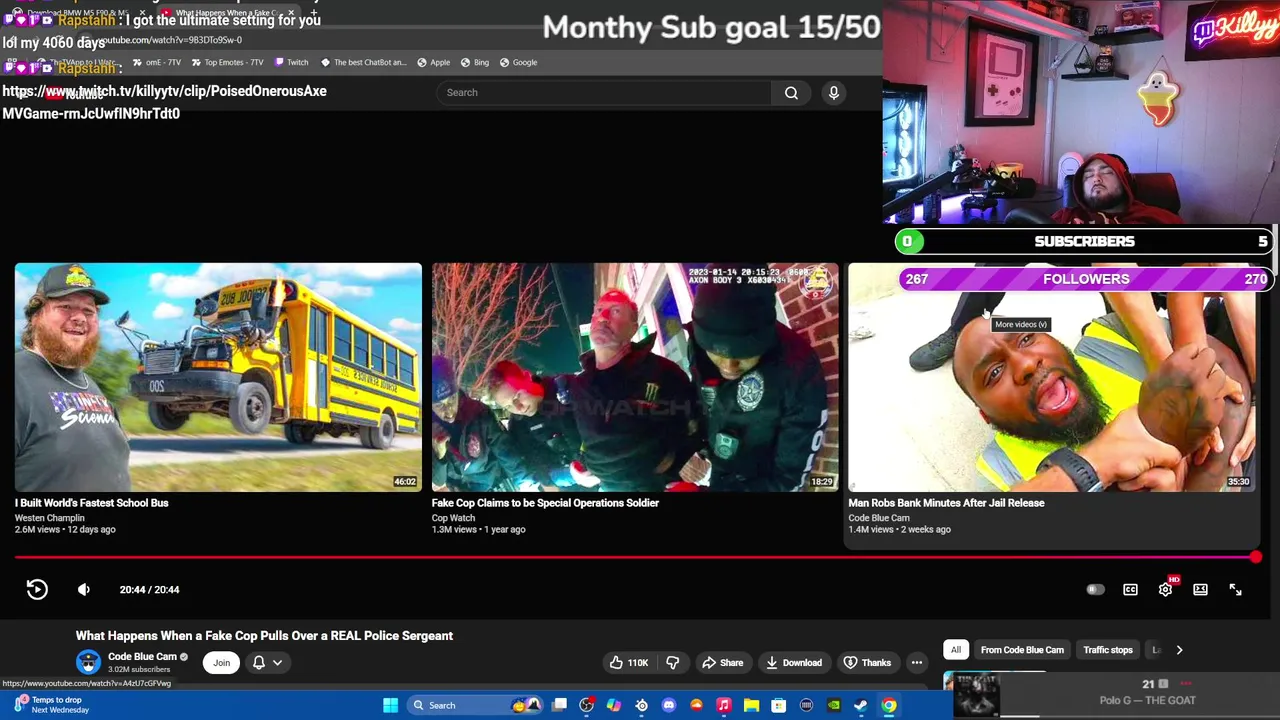This screenshot has height=720, width=1280.
Task: Go fullscreen with the expand icon
Action: (x=1235, y=589)
